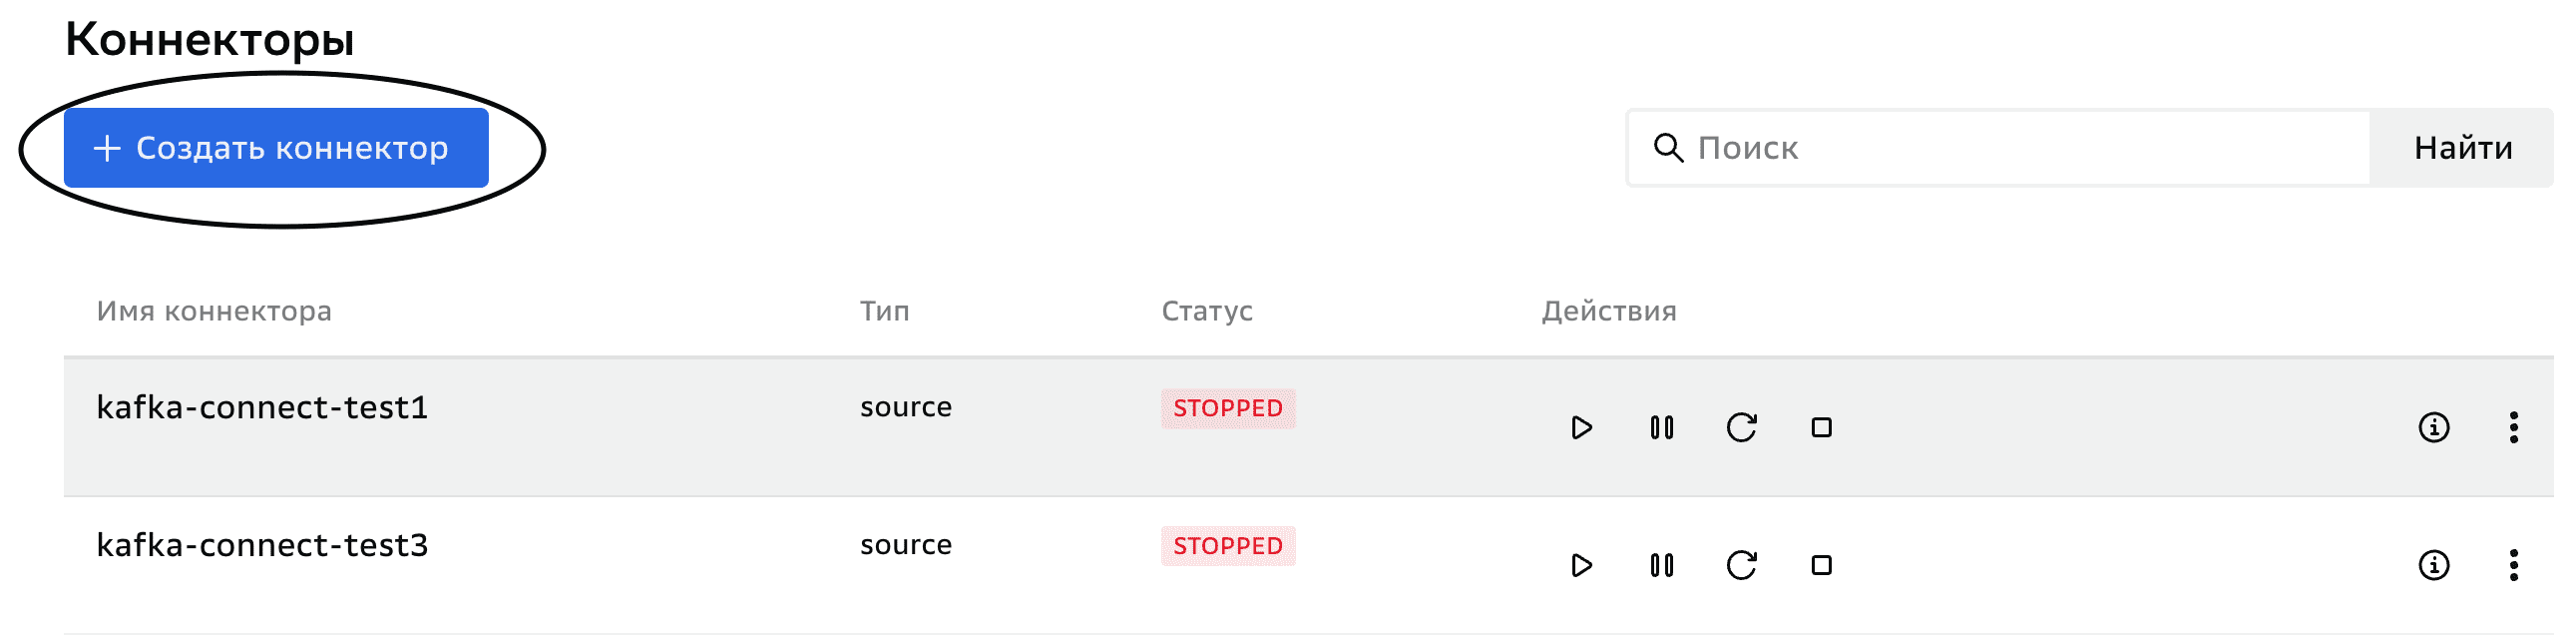Click the search magnifier icon in Поиск field
The width and height of the screenshot is (2576, 641).
tap(1669, 148)
